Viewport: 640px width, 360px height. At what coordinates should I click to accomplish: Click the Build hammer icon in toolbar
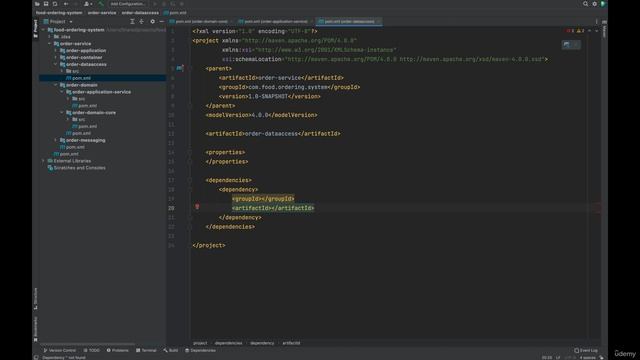[x=101, y=4]
